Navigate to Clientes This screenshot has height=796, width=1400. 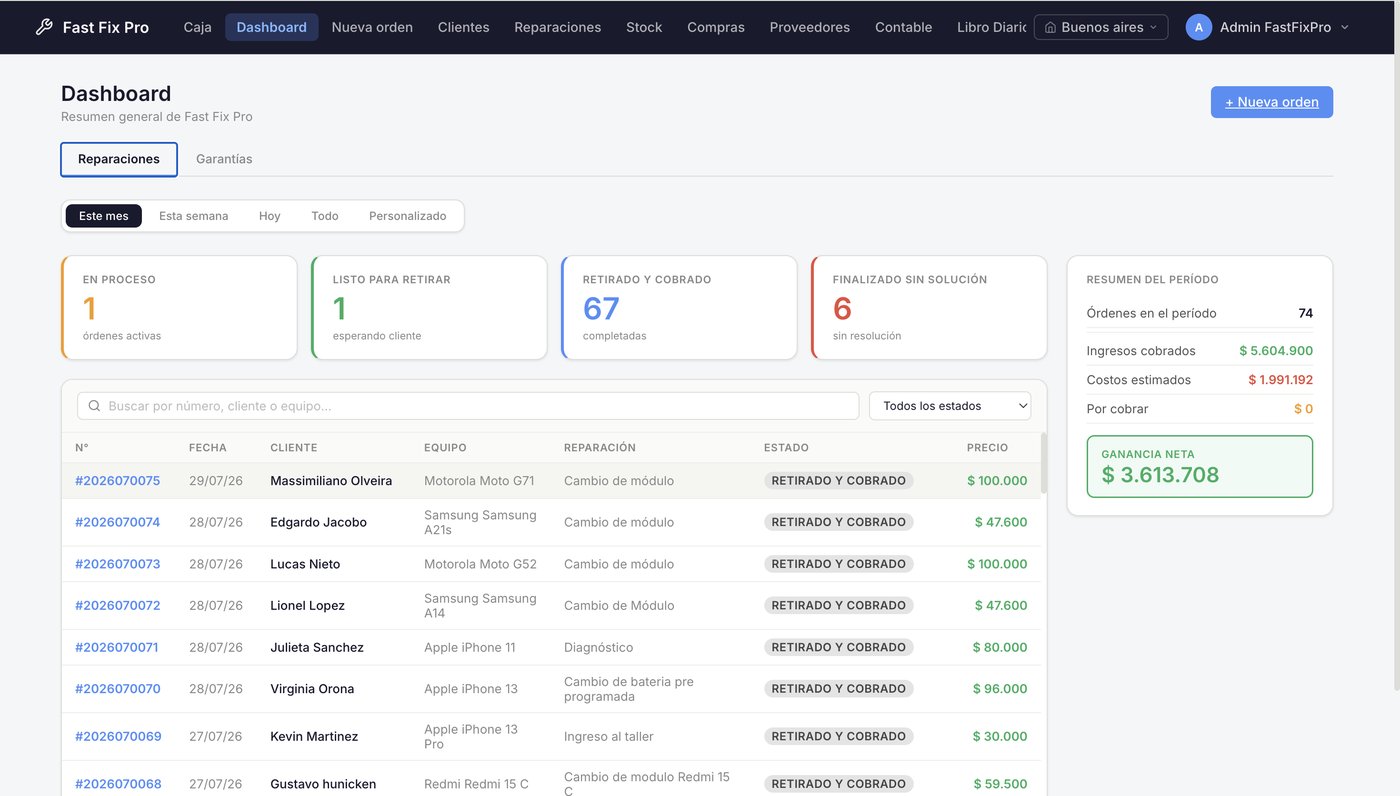464,27
